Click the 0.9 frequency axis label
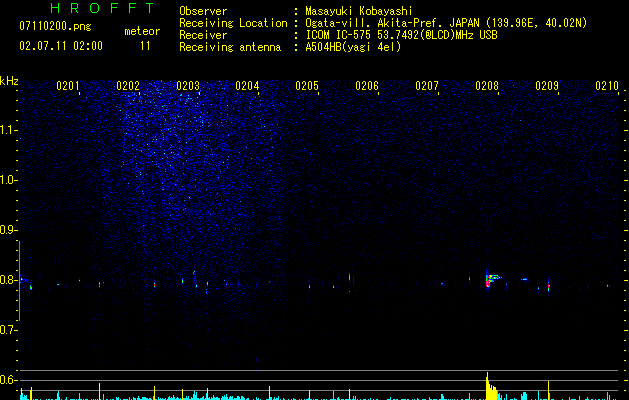 pos(8,230)
